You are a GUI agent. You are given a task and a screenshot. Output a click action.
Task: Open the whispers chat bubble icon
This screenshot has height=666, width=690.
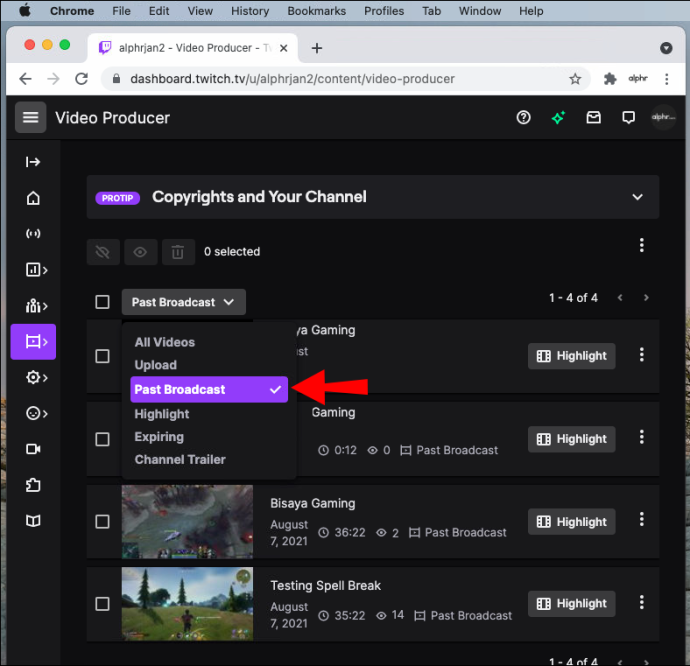pyautogui.click(x=628, y=118)
